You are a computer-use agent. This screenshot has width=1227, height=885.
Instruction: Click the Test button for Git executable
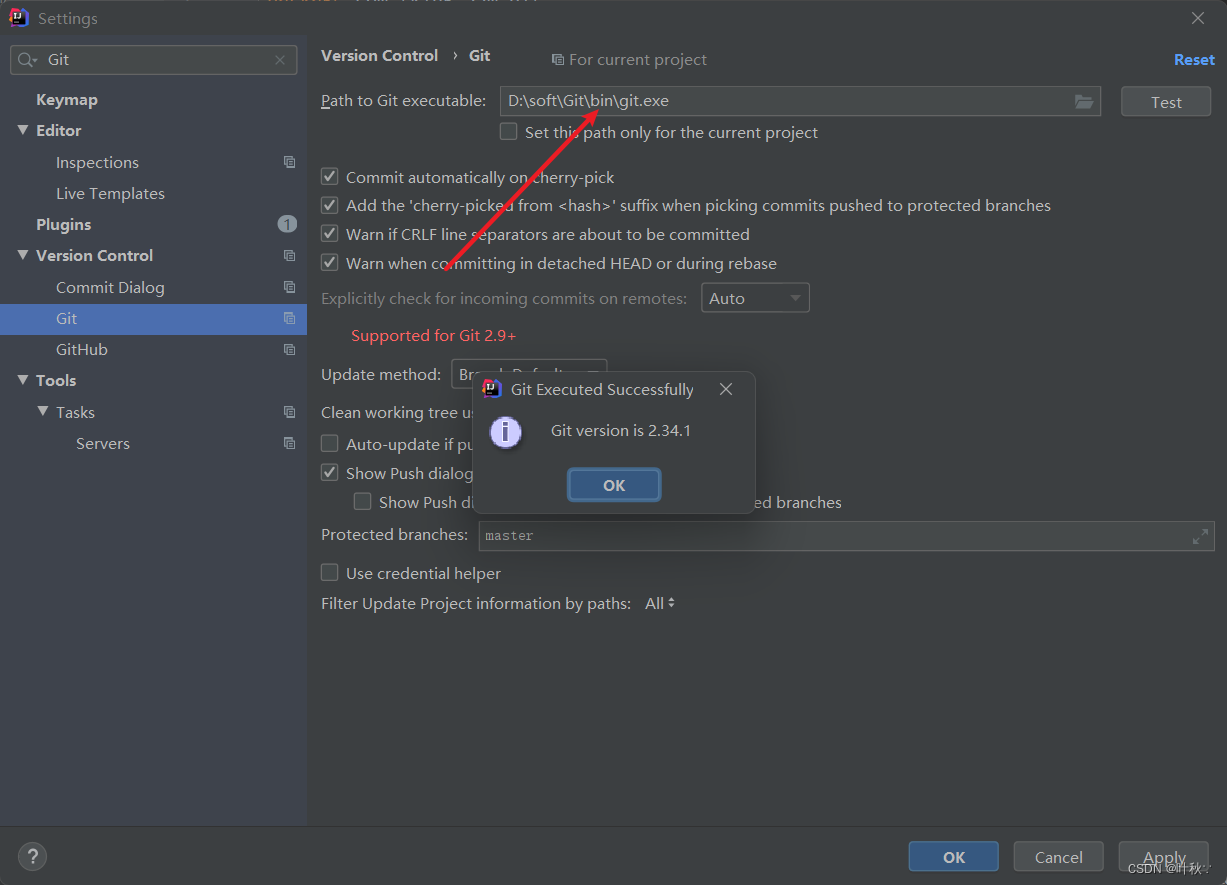[x=1166, y=102]
